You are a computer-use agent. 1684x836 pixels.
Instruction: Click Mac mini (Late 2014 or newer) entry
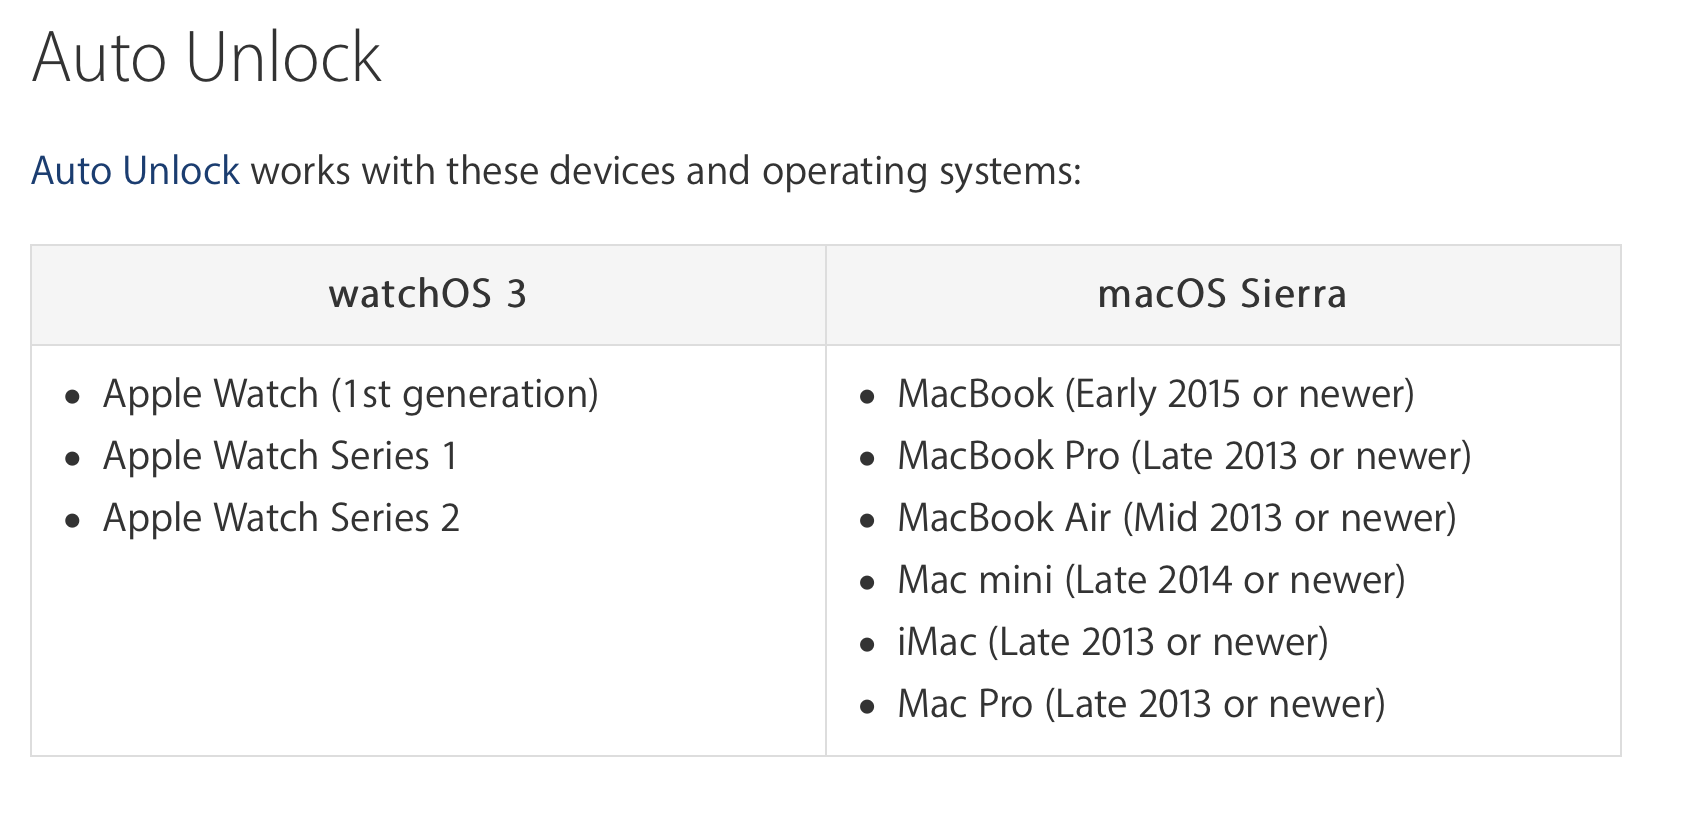tap(1151, 580)
